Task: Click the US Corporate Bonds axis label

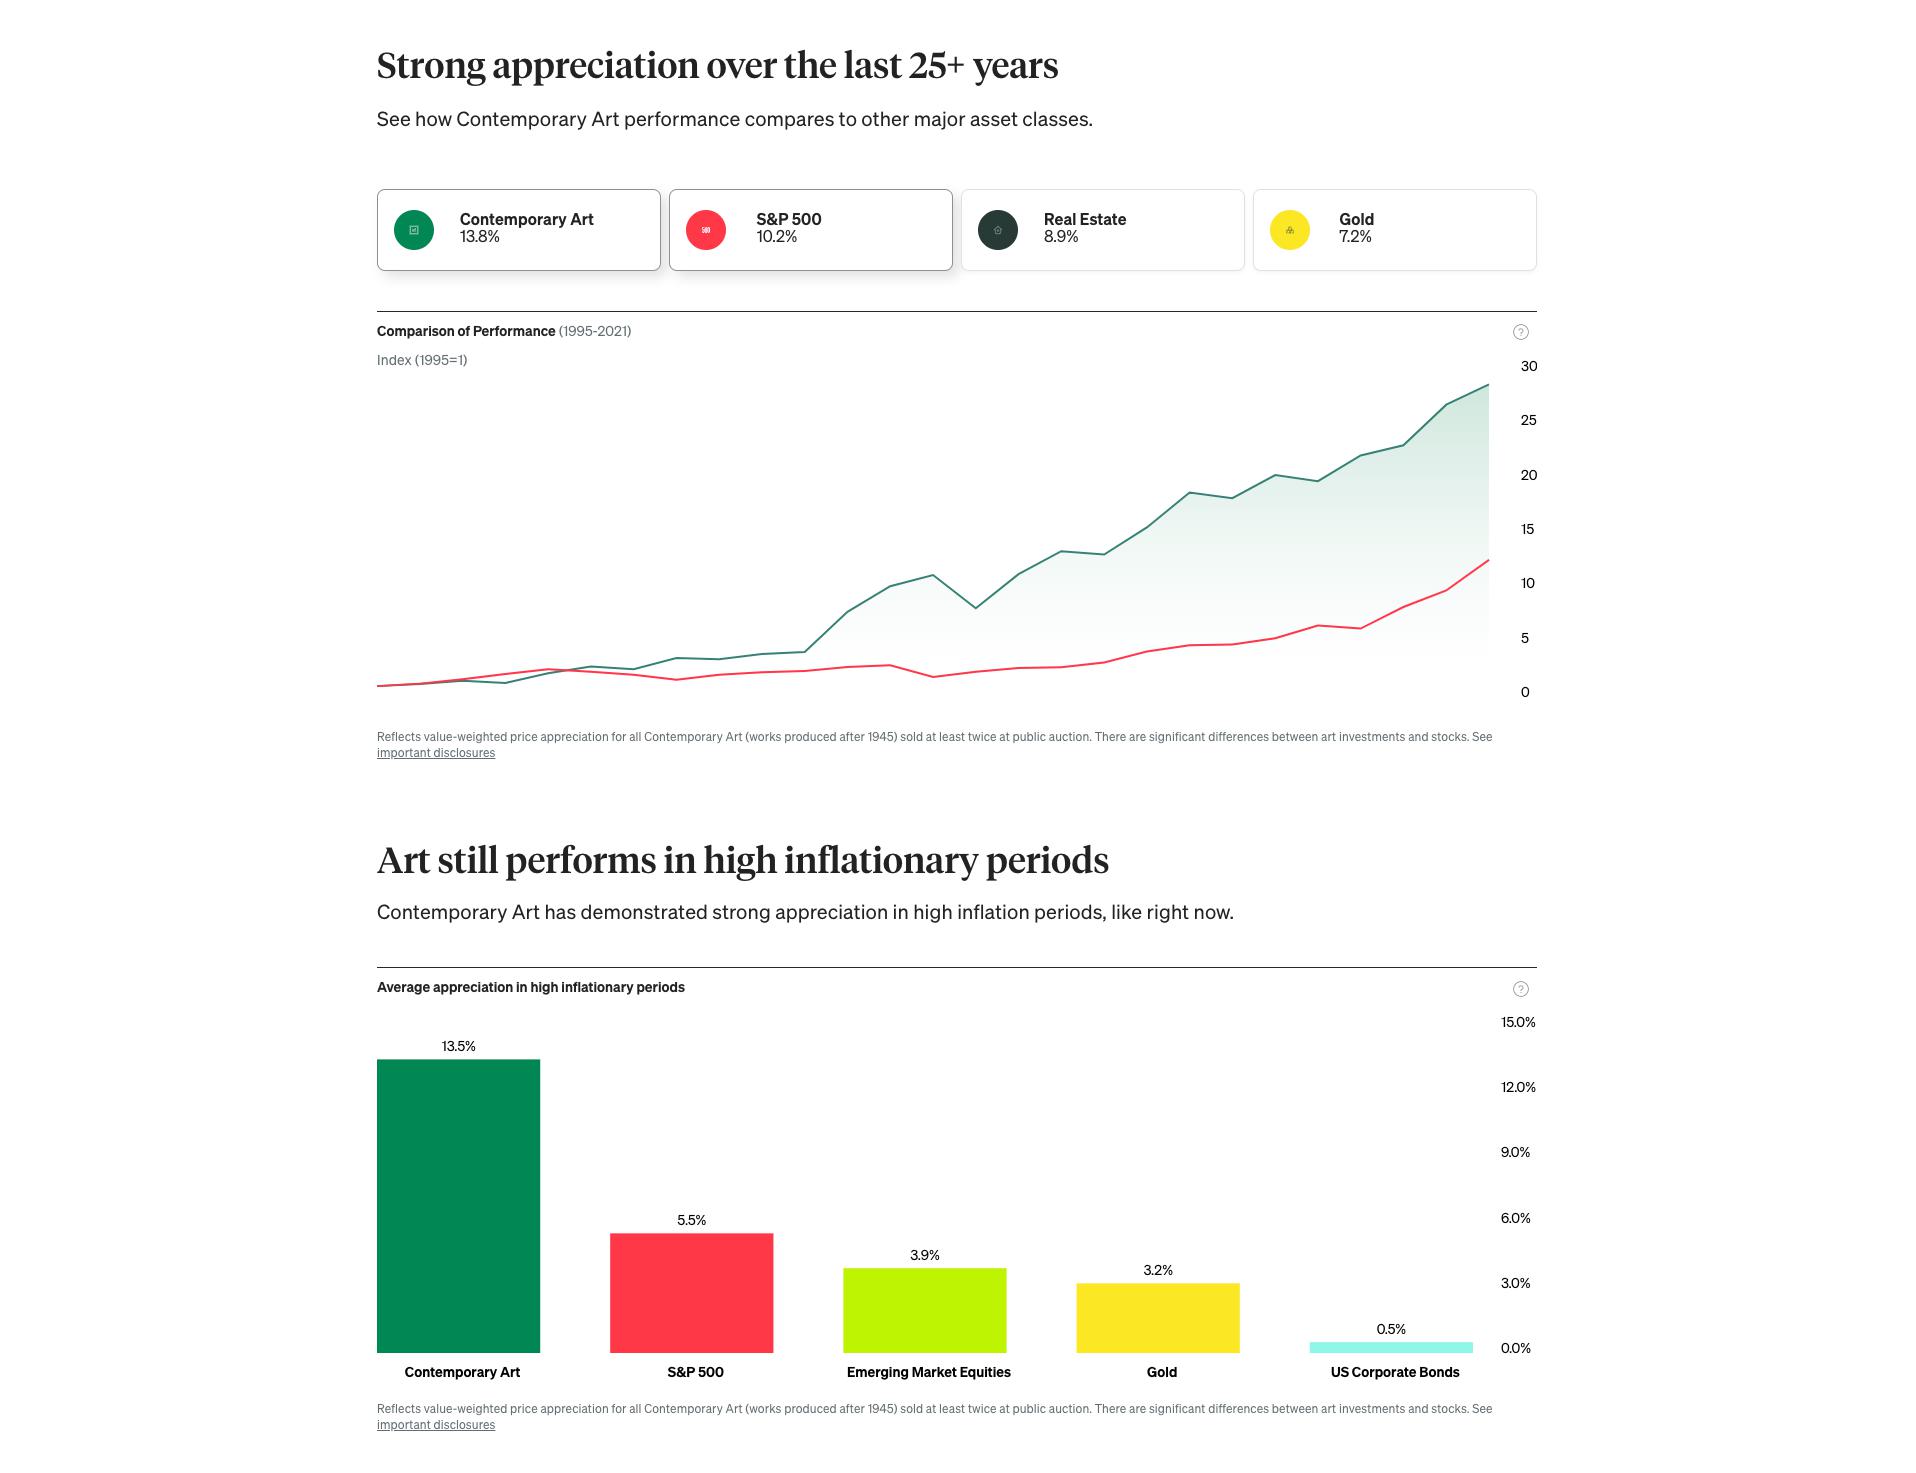Action: (x=1394, y=1372)
